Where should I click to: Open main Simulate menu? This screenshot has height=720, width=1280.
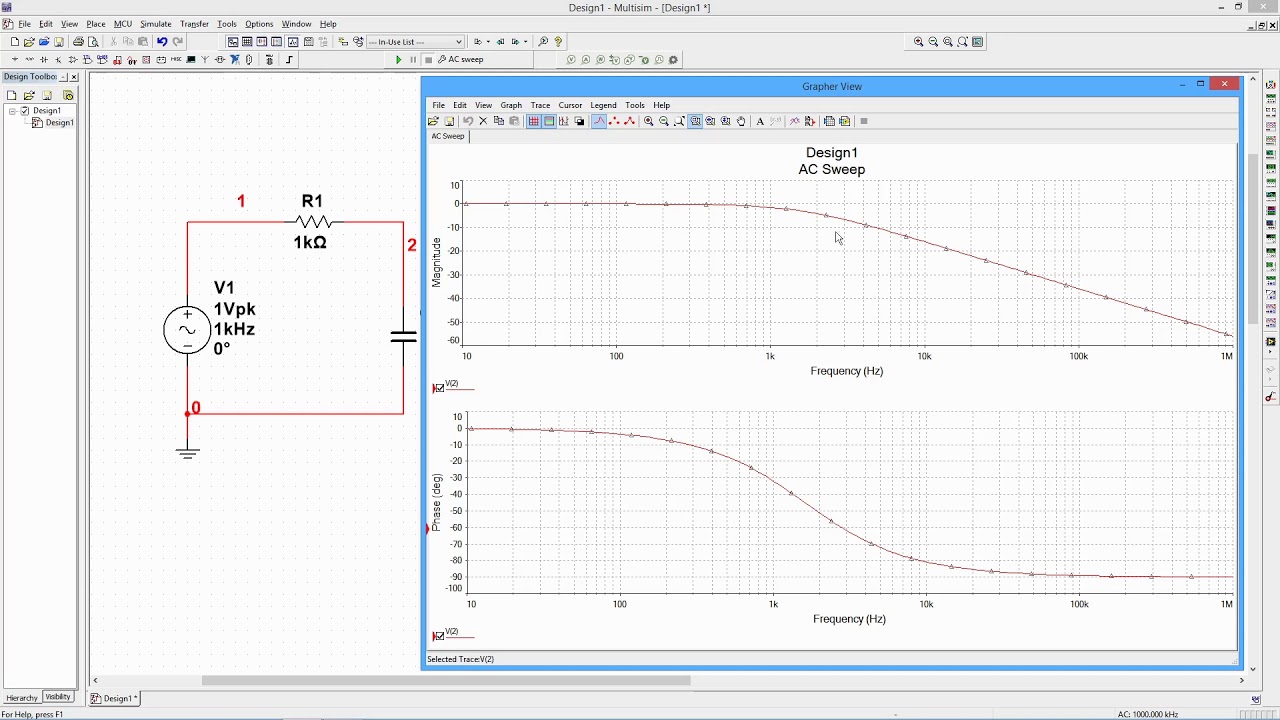point(155,24)
